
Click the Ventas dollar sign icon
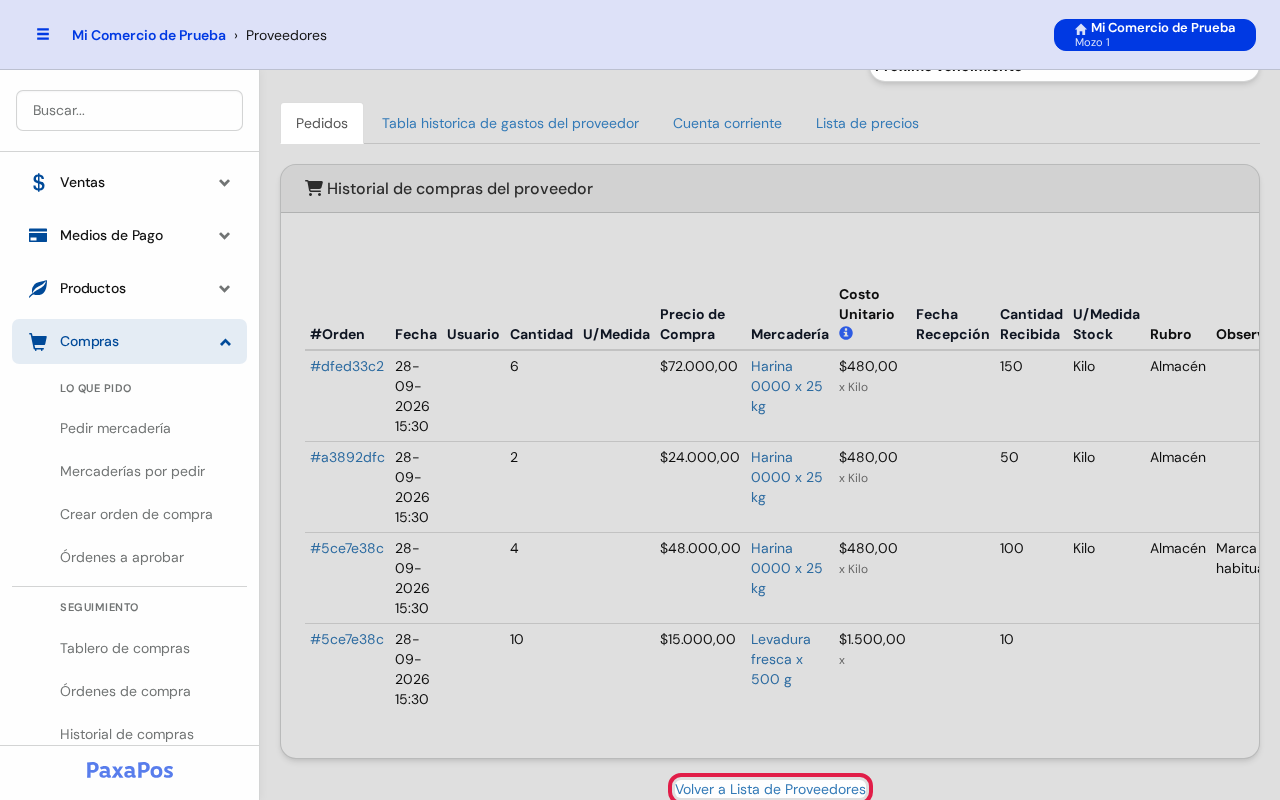[x=38, y=182]
